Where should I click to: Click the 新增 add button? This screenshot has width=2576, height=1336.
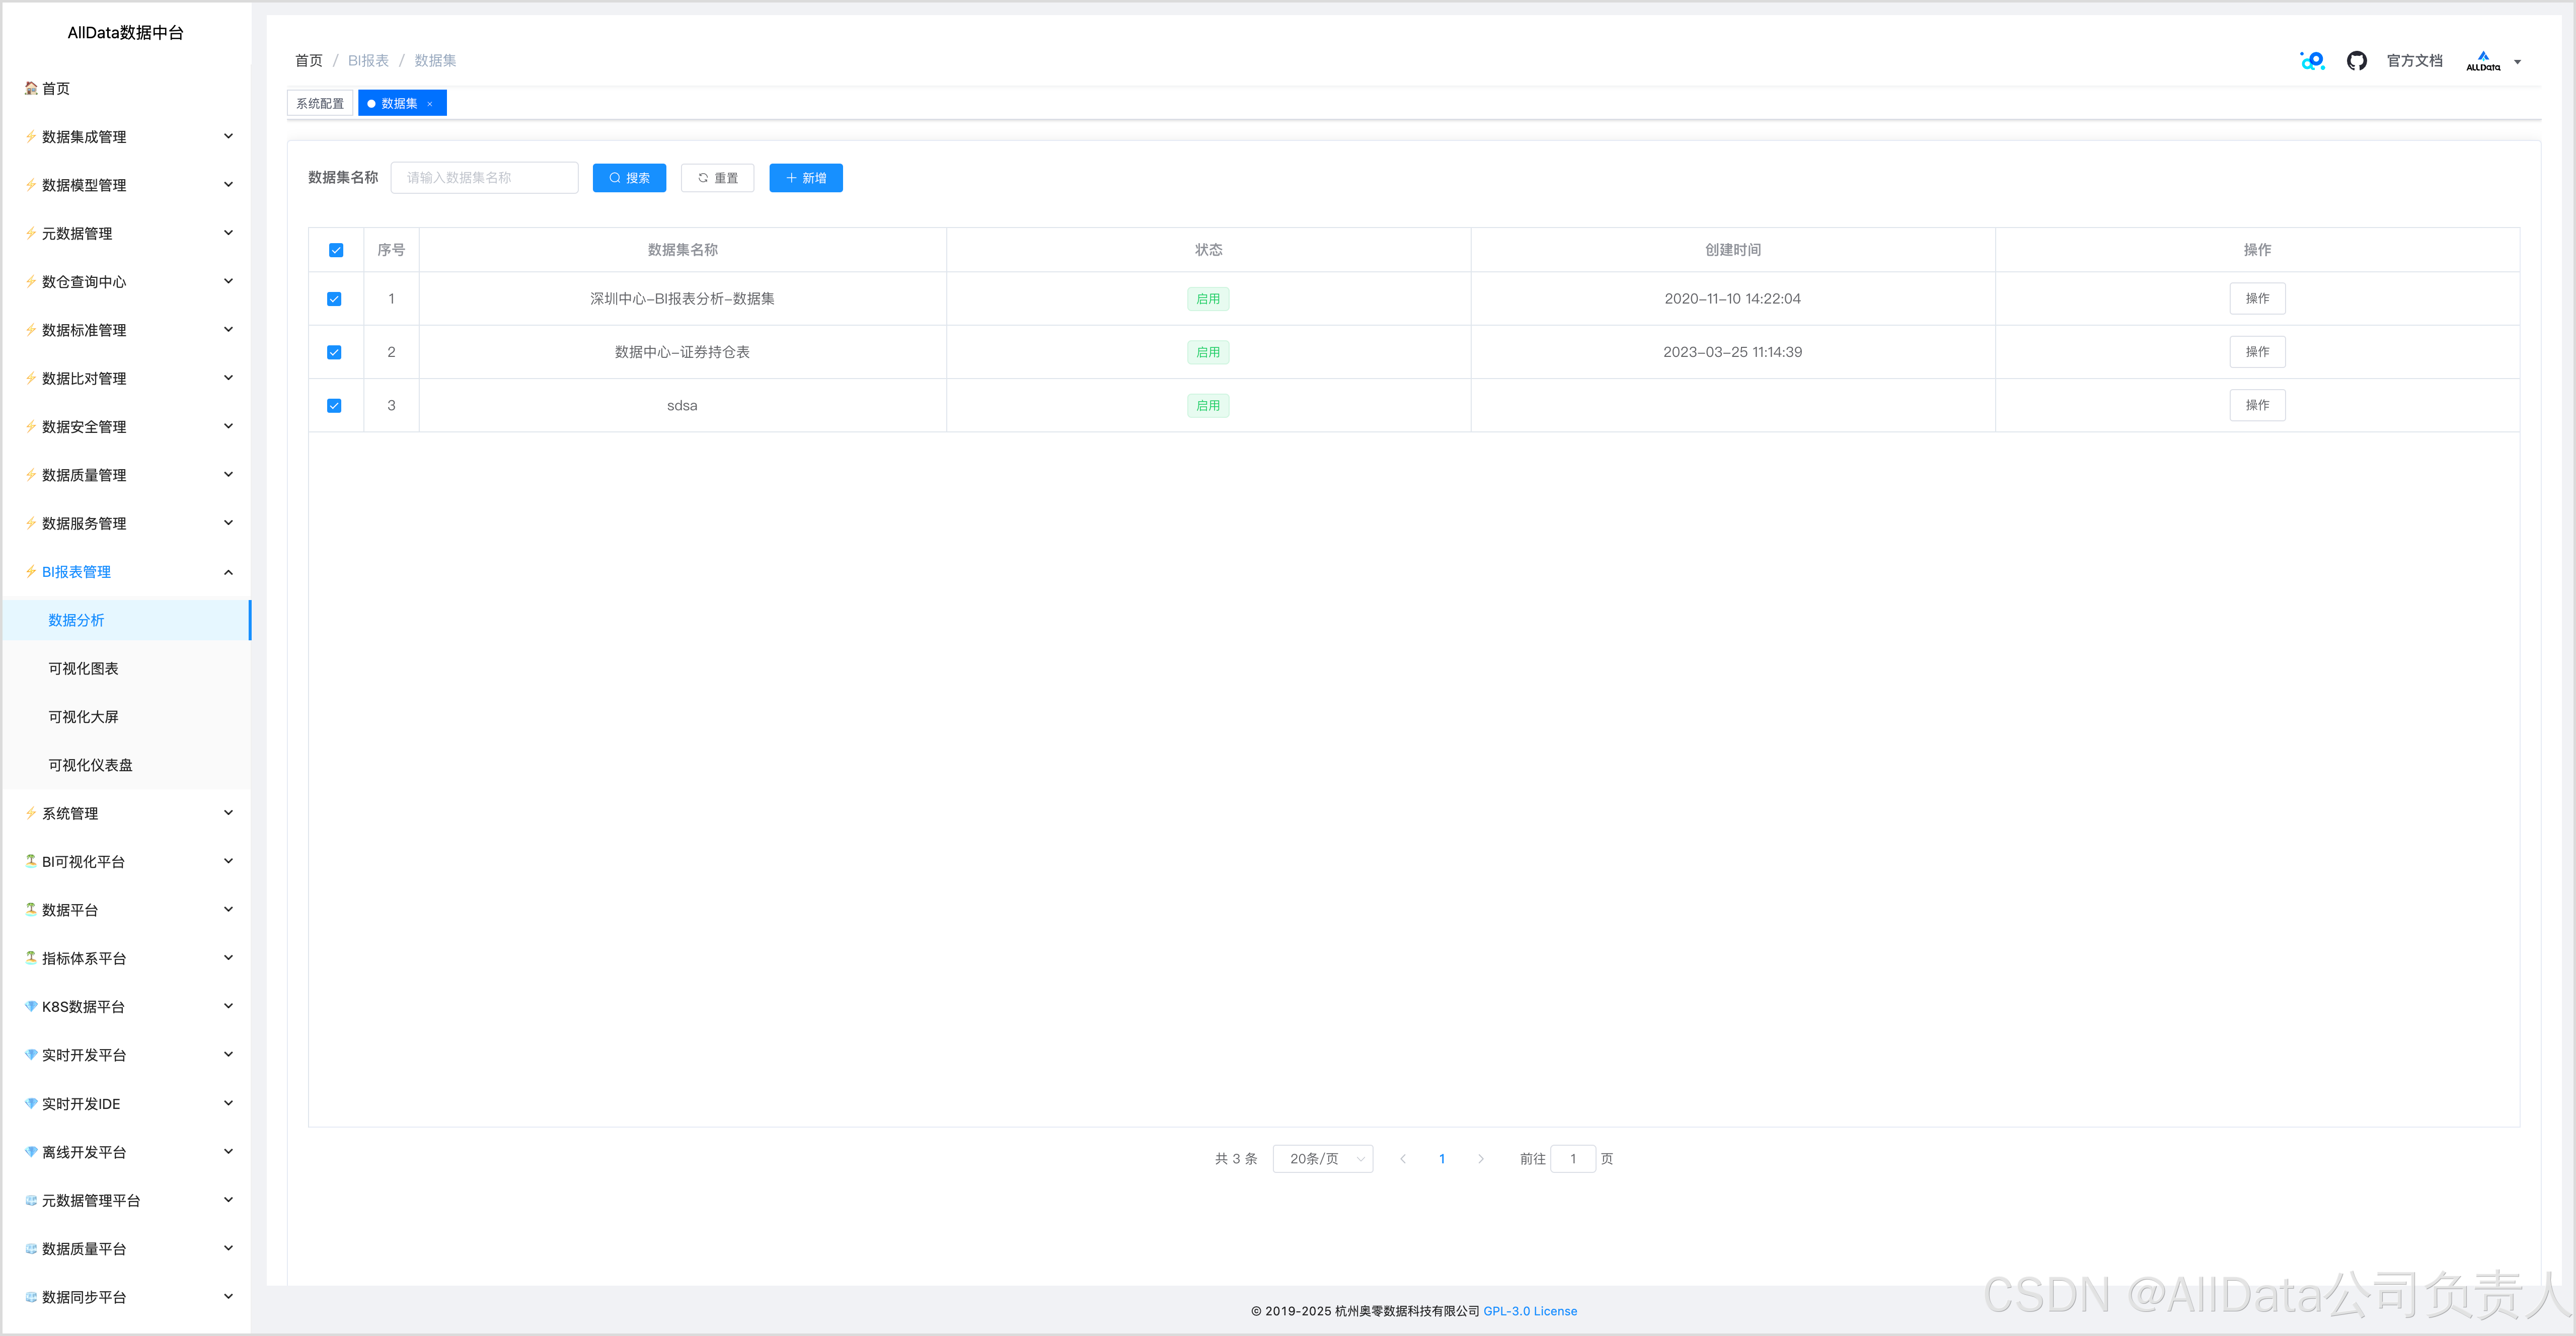point(805,178)
